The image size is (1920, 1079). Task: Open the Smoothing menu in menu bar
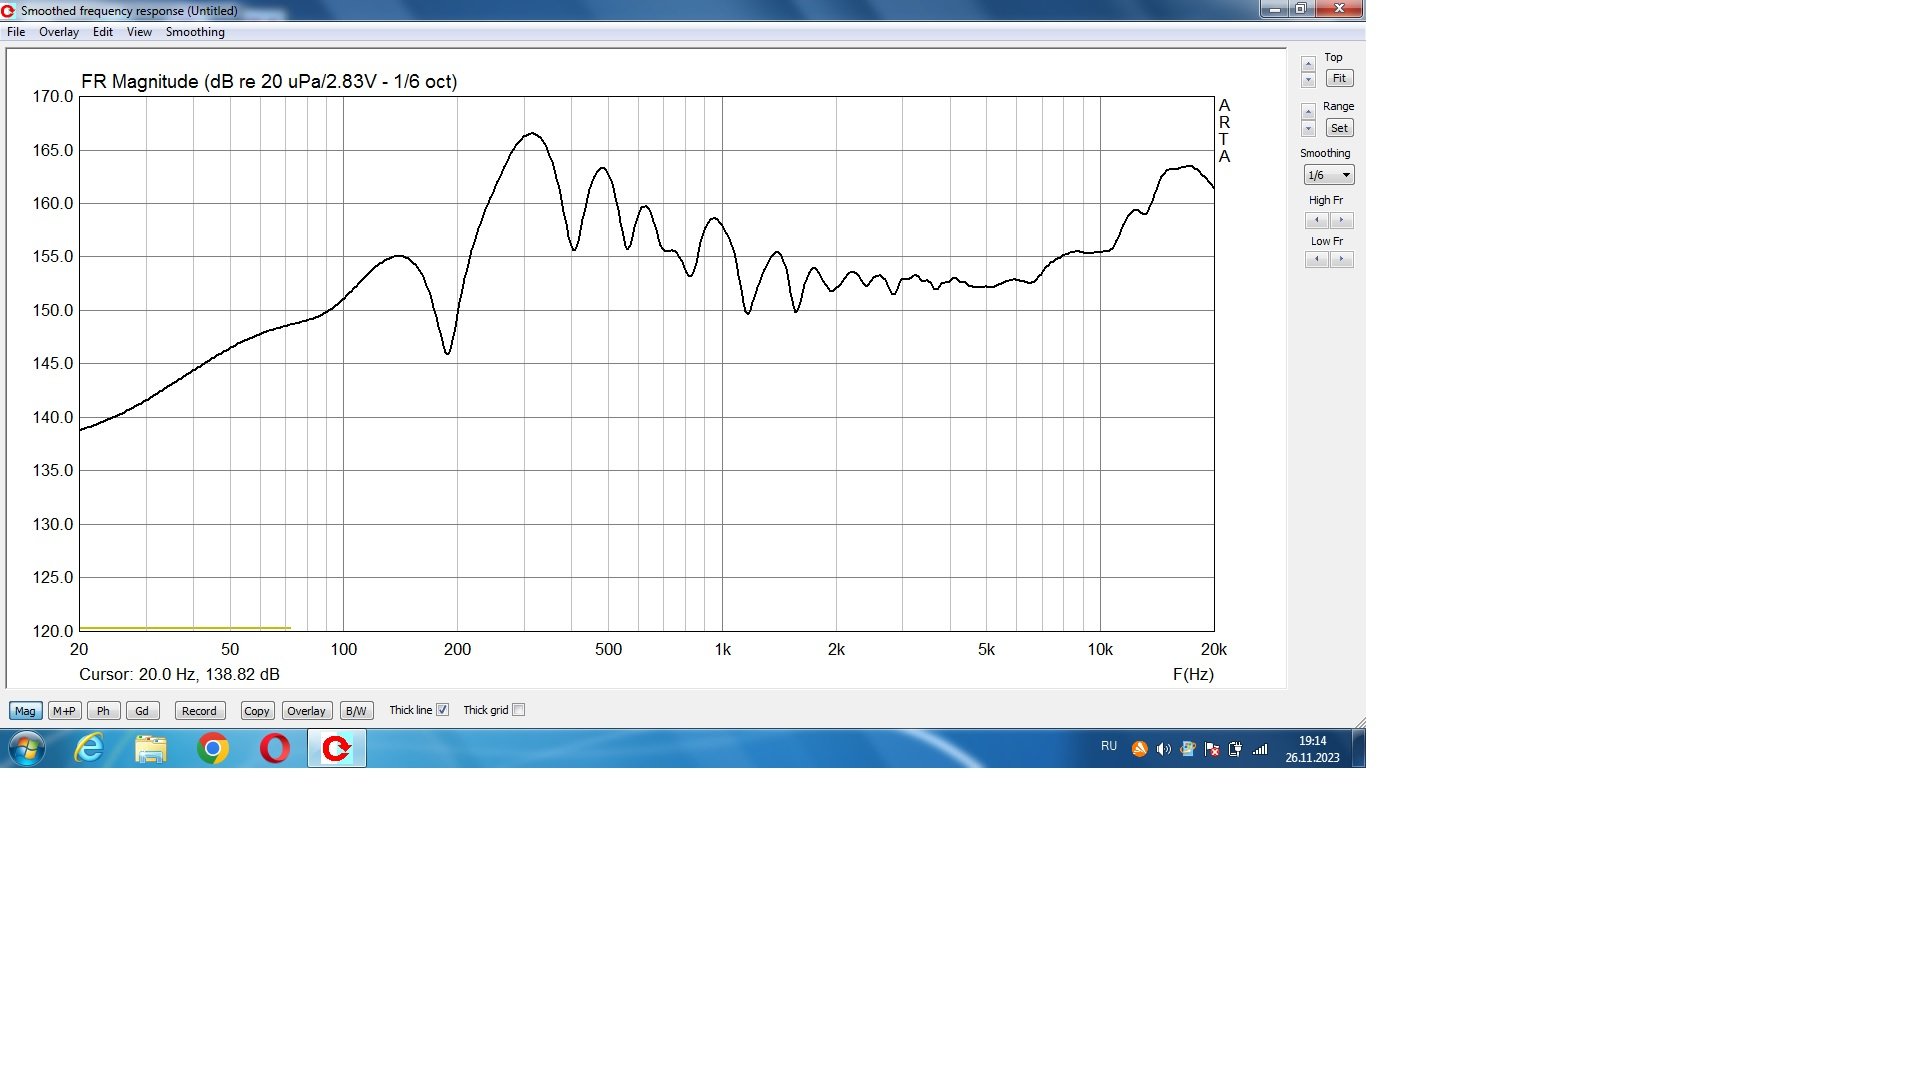(195, 32)
